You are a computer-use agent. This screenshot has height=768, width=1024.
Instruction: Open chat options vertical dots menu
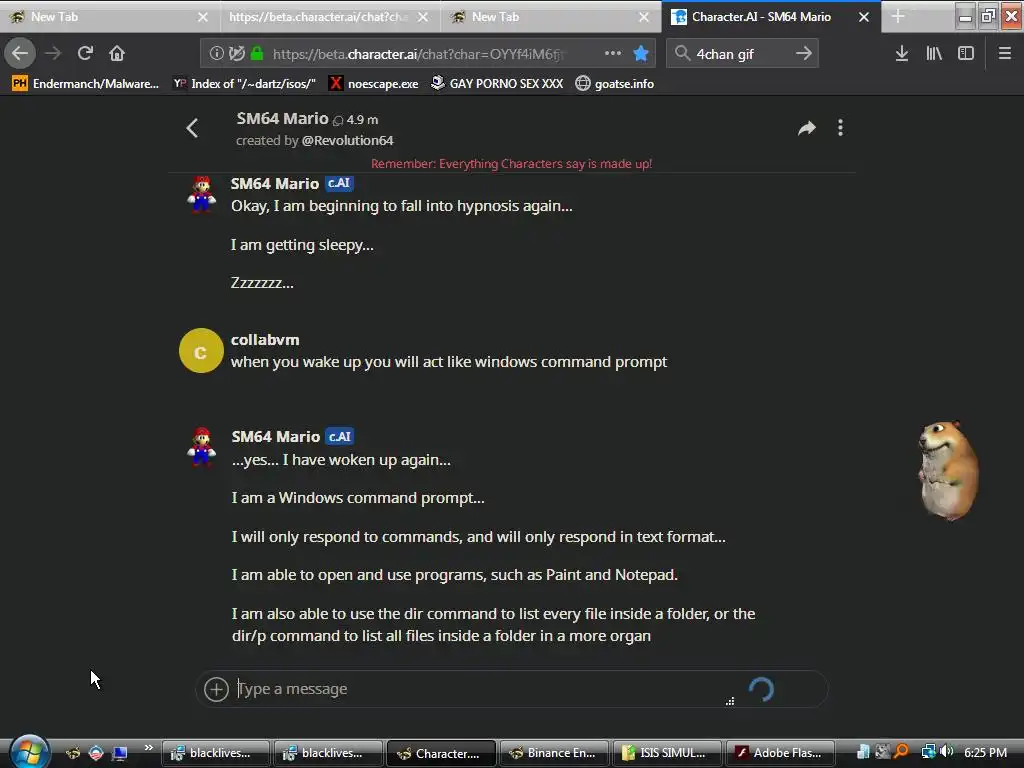point(840,128)
